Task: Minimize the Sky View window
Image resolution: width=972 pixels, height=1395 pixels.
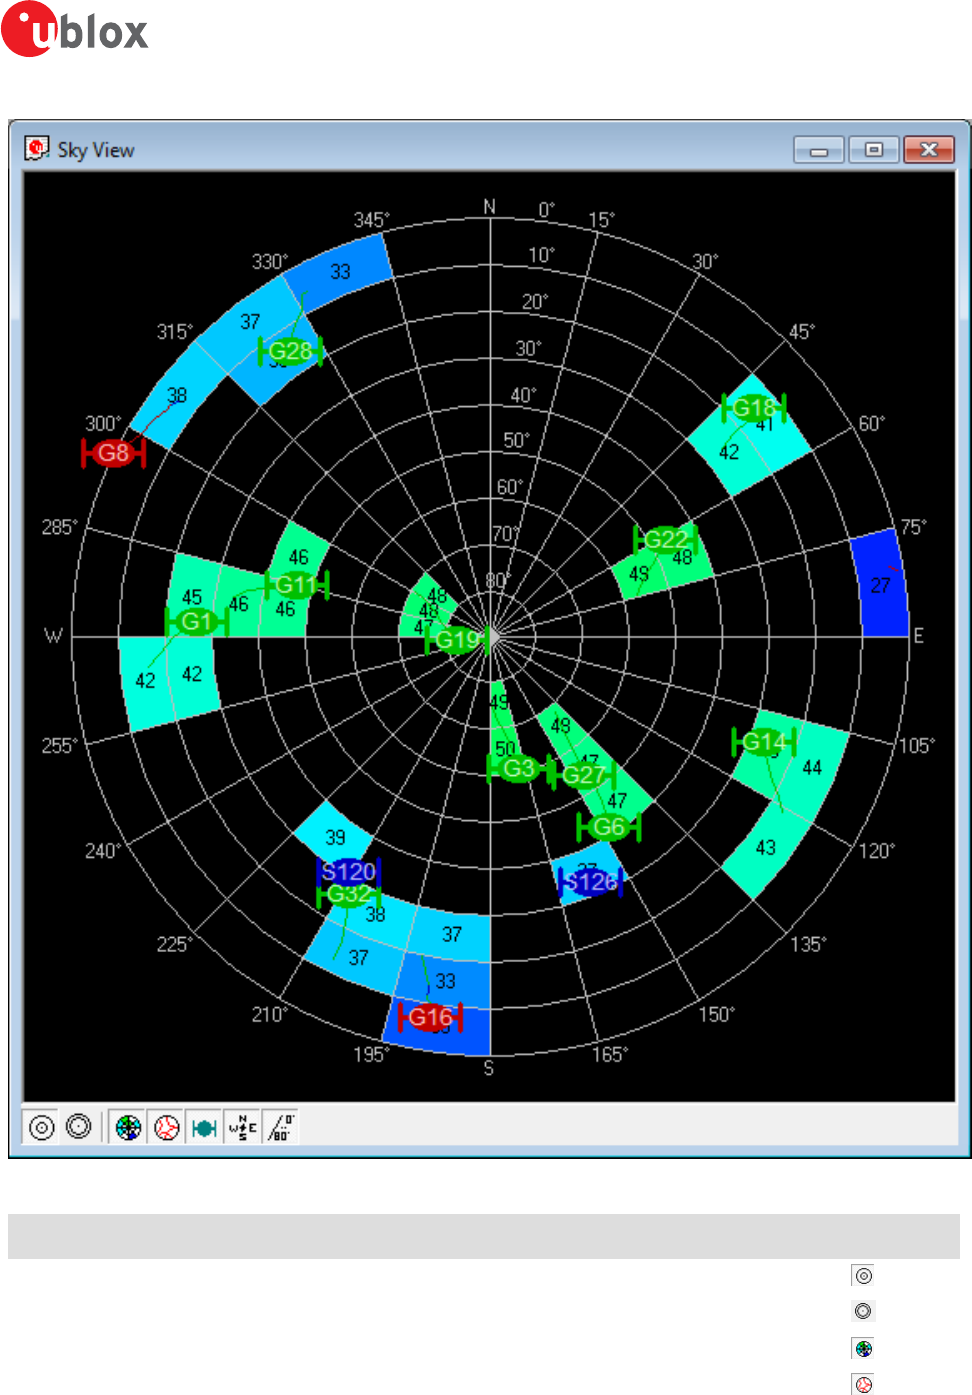Action: pyautogui.click(x=819, y=150)
